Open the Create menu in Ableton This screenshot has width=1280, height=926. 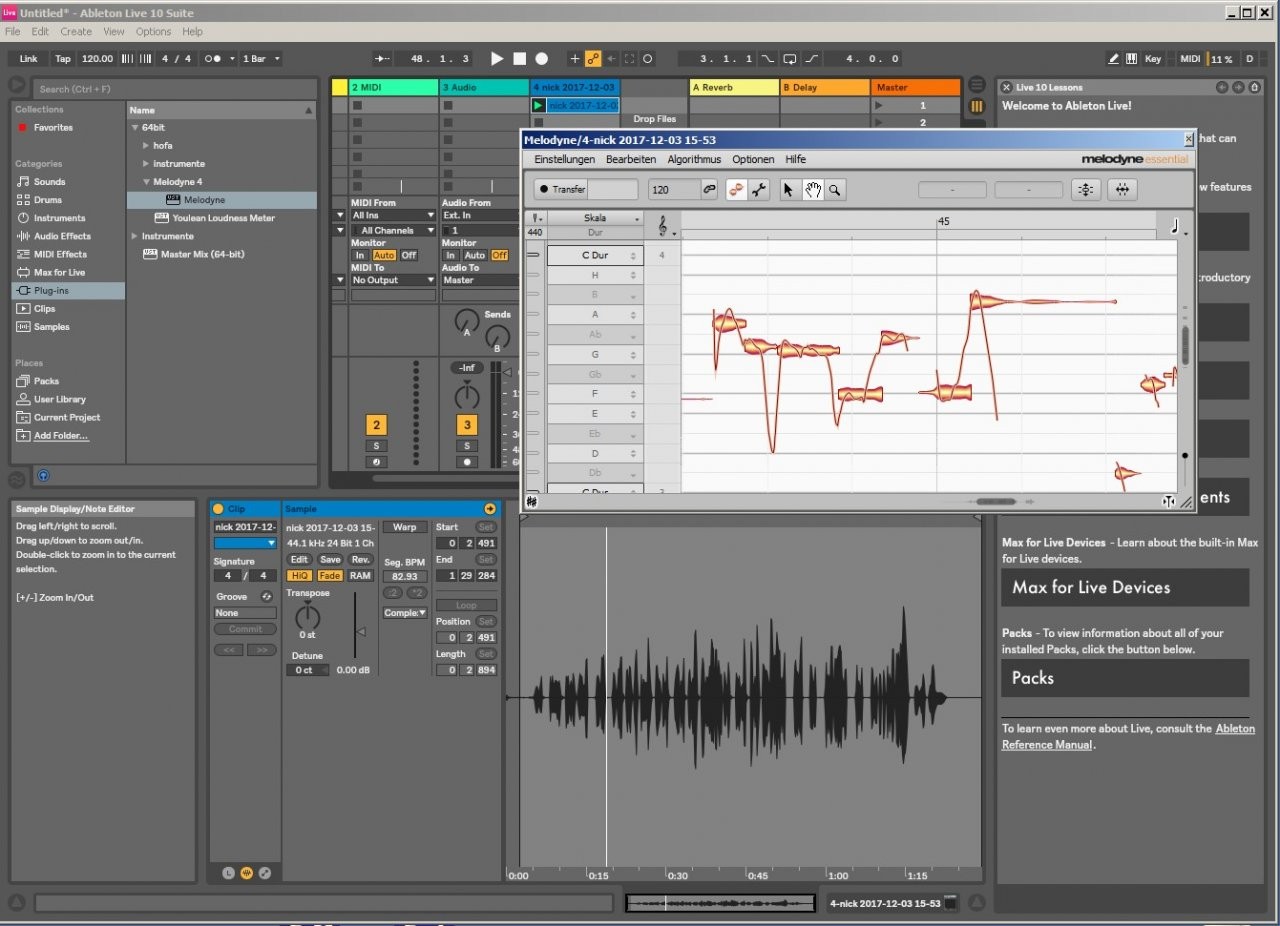click(x=76, y=32)
